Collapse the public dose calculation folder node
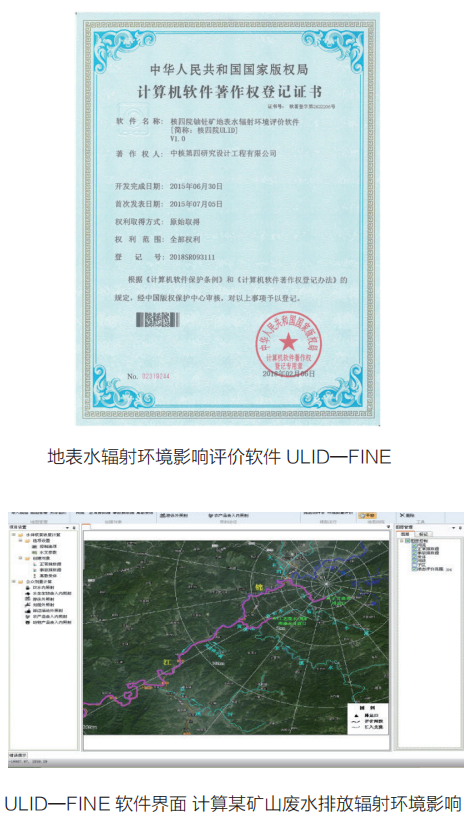474x828 pixels. click(x=14, y=581)
